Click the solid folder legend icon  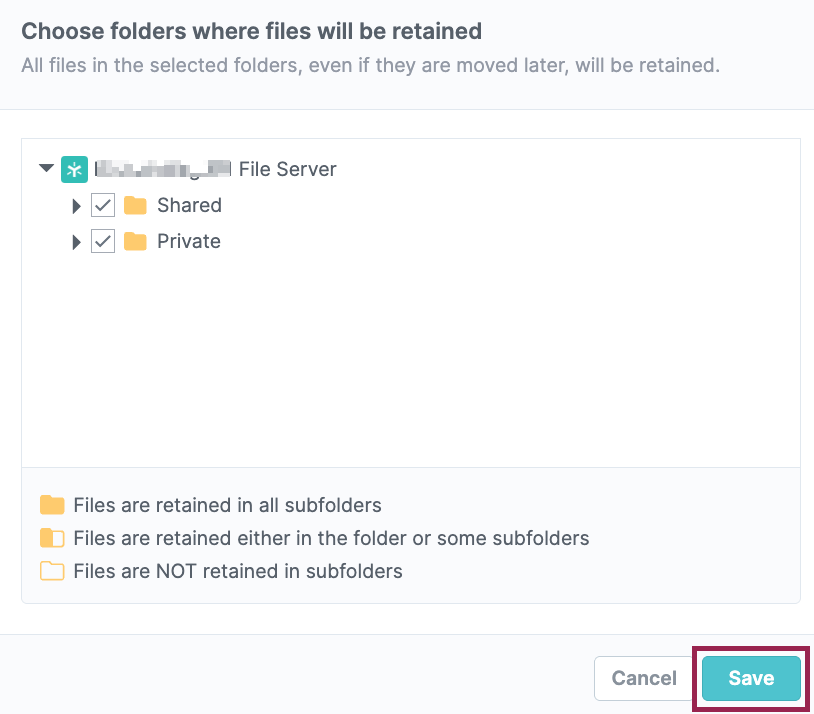52,505
